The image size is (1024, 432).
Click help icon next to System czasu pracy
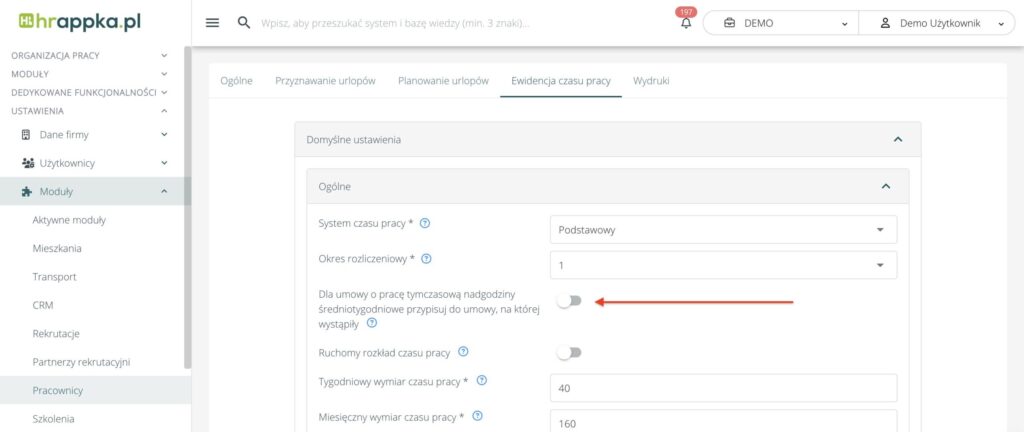point(425,223)
